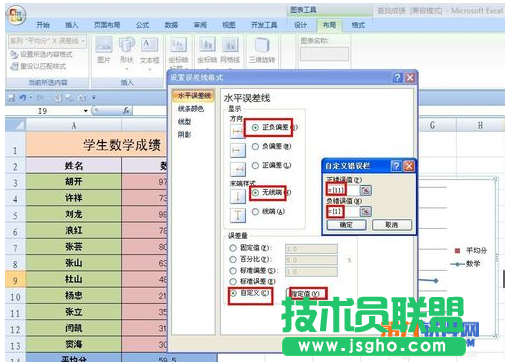Viewport: 509px width, 362px height.
Task: Click the fx insert function icon
Action: point(126,110)
